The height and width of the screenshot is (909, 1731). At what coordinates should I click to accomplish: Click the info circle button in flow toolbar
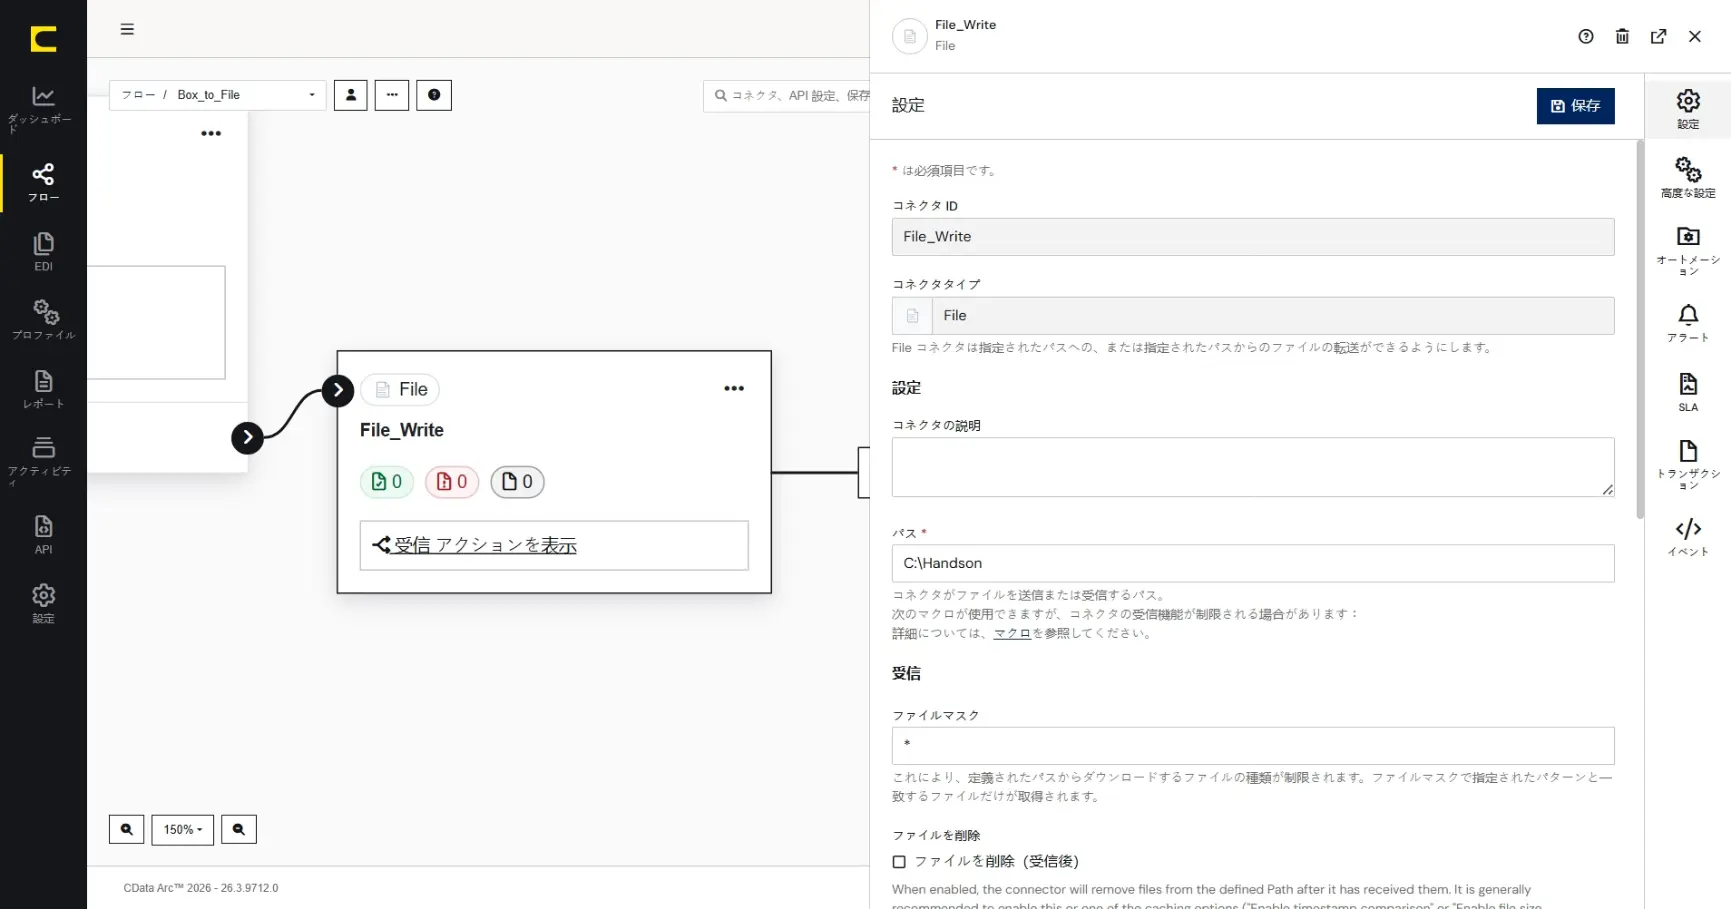point(434,95)
